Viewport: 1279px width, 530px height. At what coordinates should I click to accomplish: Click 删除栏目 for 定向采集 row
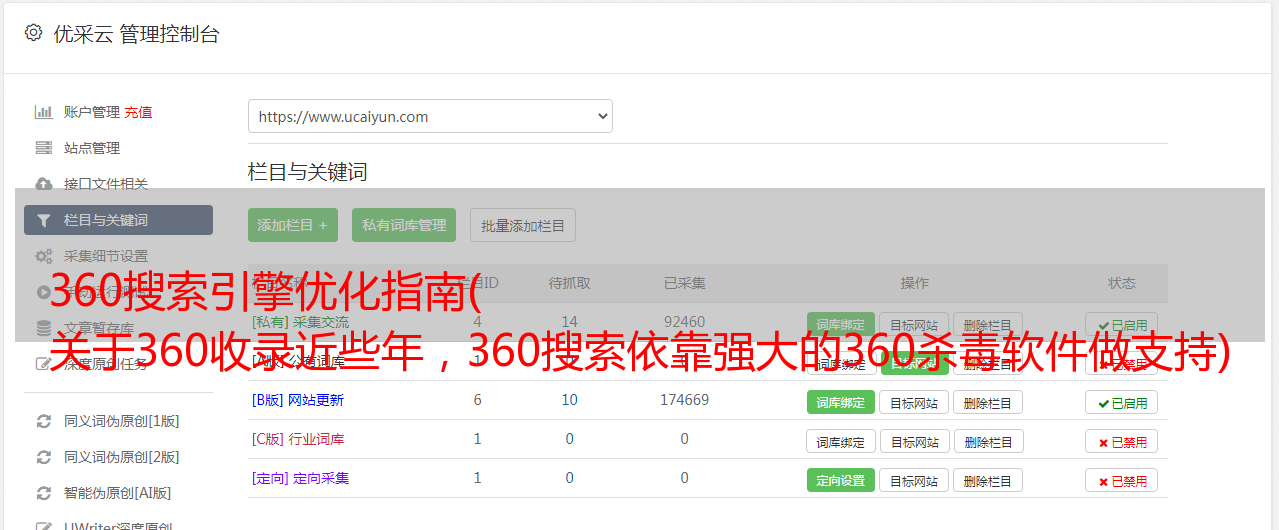(x=988, y=480)
